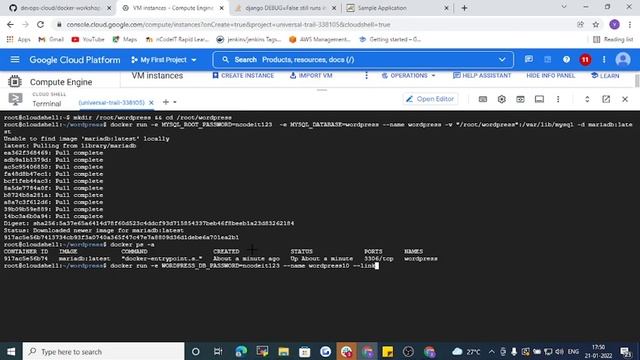
Task: Click CREATE INSTANCE button
Action: (243, 76)
